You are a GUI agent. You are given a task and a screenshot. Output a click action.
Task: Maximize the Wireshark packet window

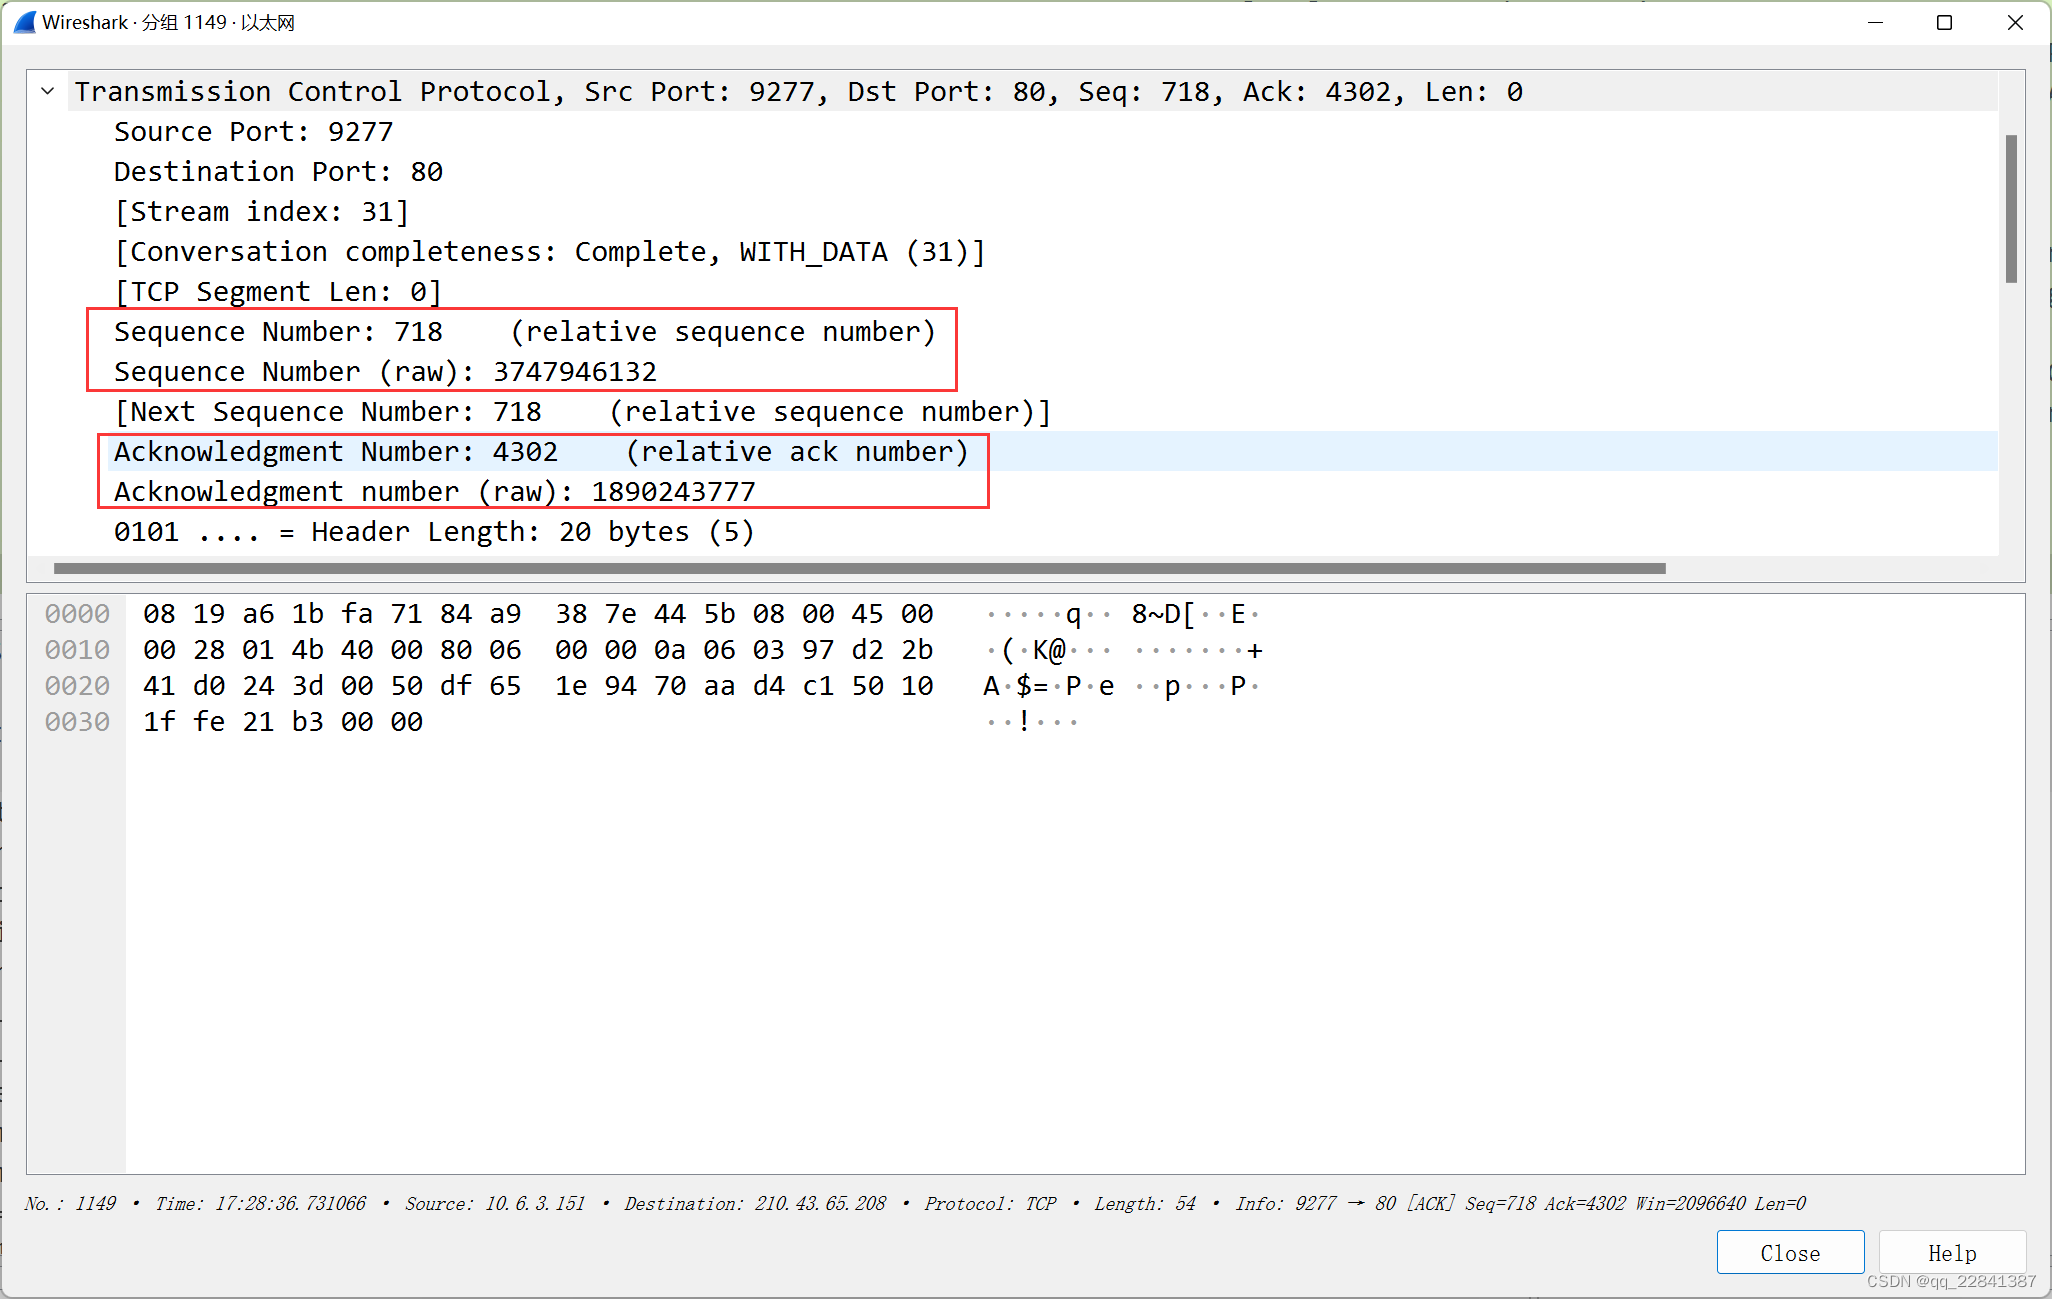click(1945, 22)
